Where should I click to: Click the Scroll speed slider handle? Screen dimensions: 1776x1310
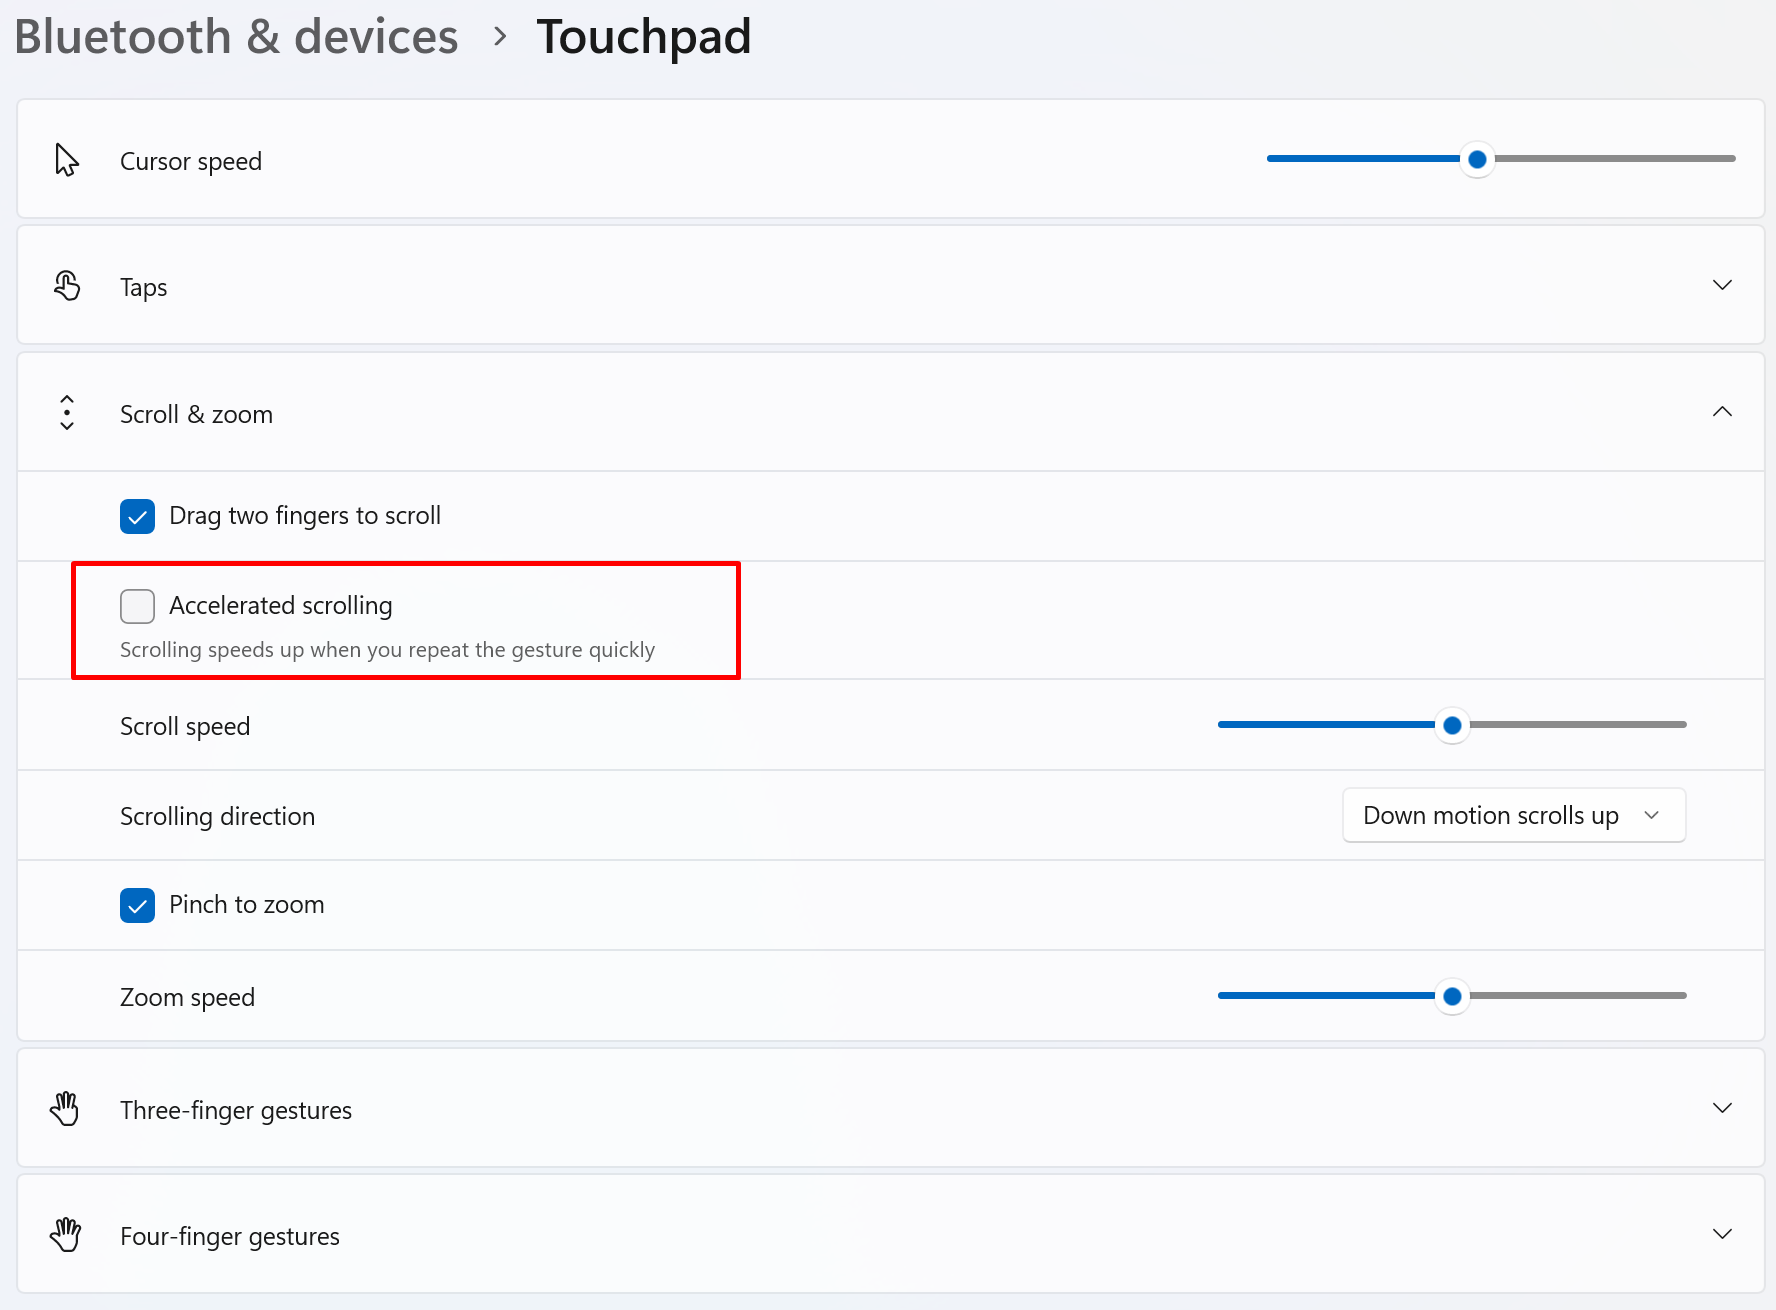click(1452, 725)
